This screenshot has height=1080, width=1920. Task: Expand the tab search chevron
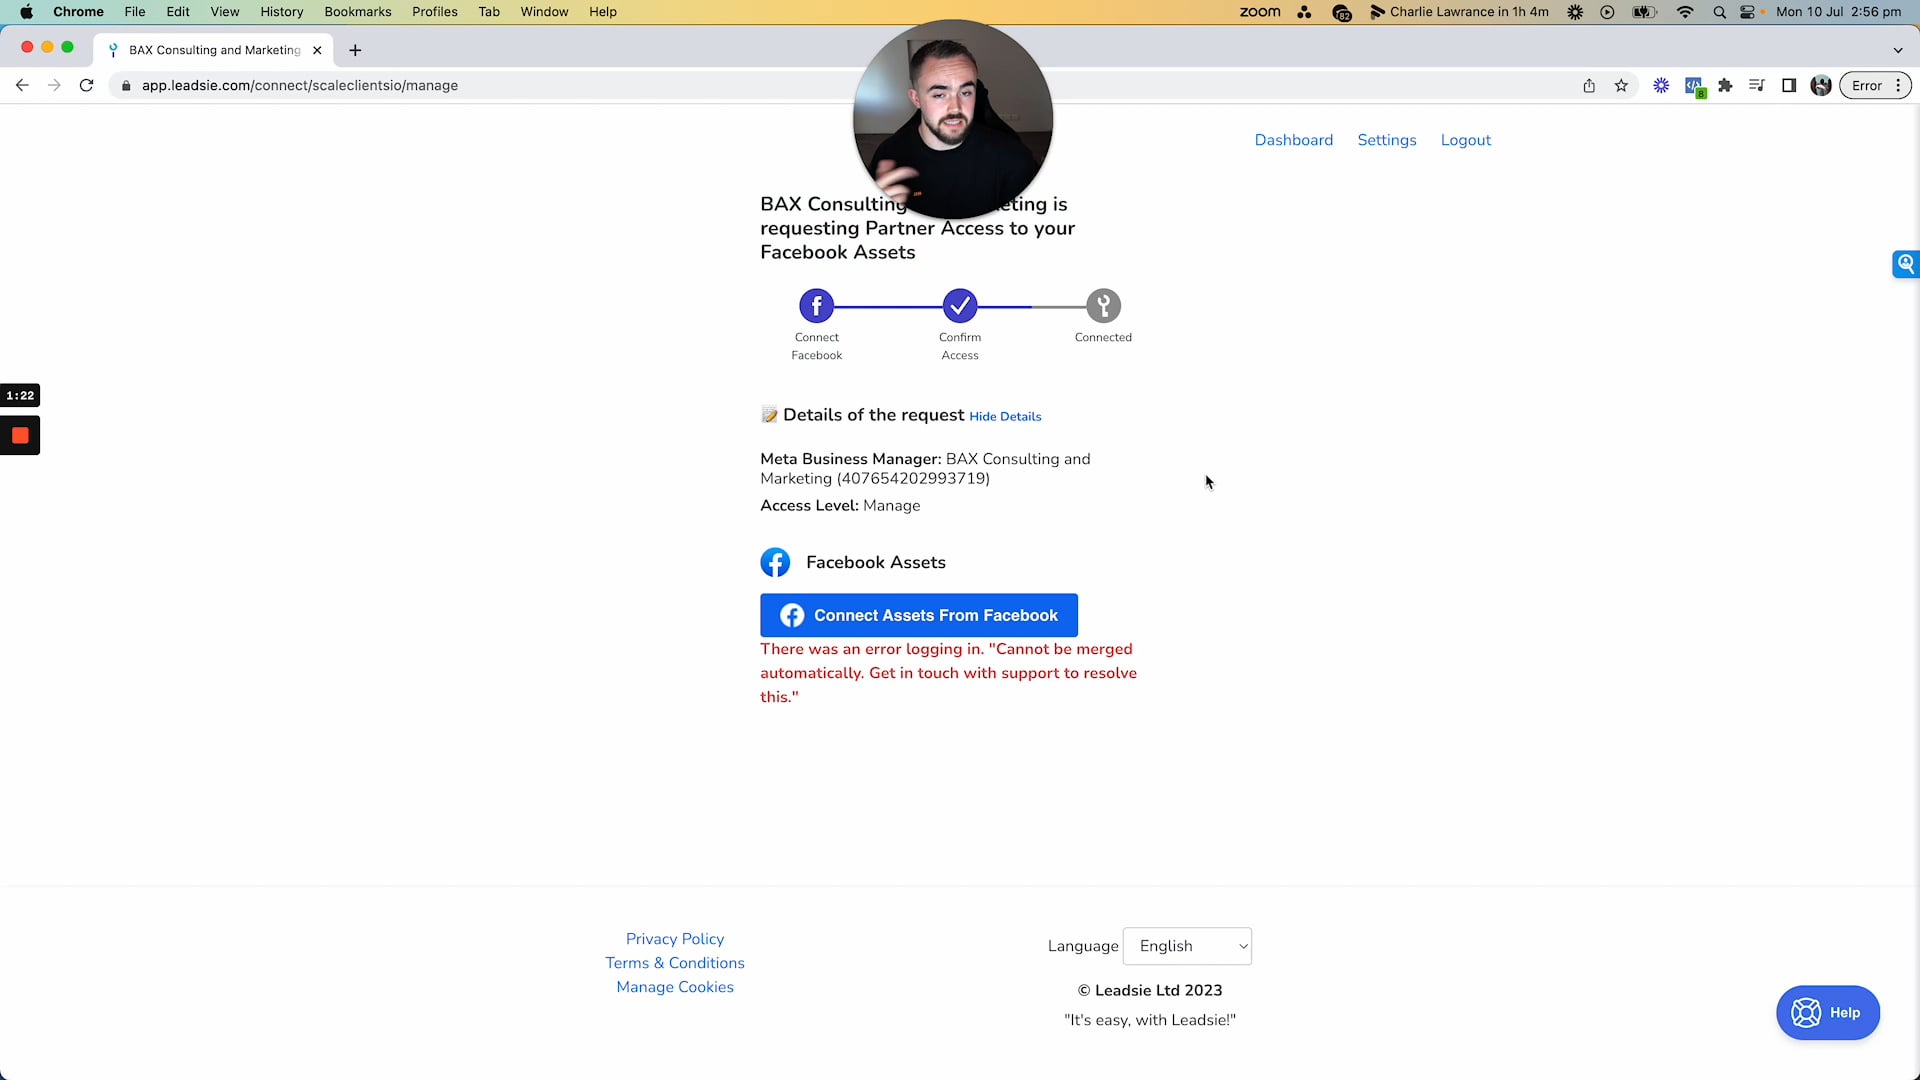tap(1897, 50)
